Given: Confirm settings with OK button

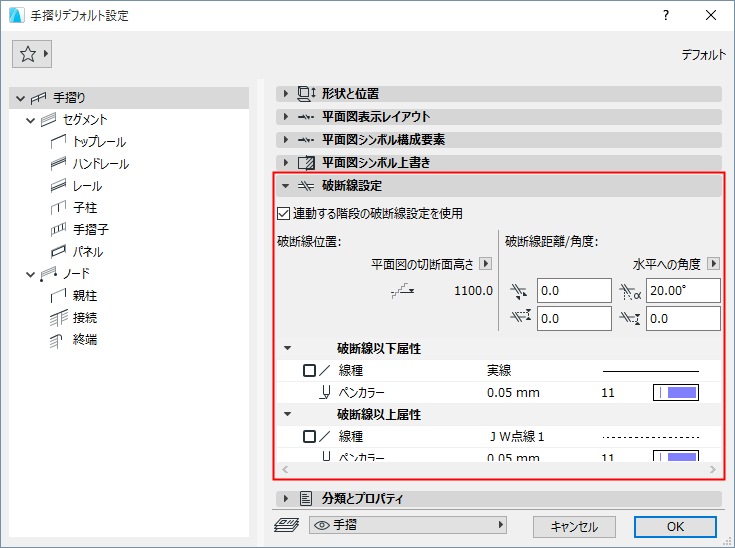Looking at the screenshot, I should tap(675, 527).
